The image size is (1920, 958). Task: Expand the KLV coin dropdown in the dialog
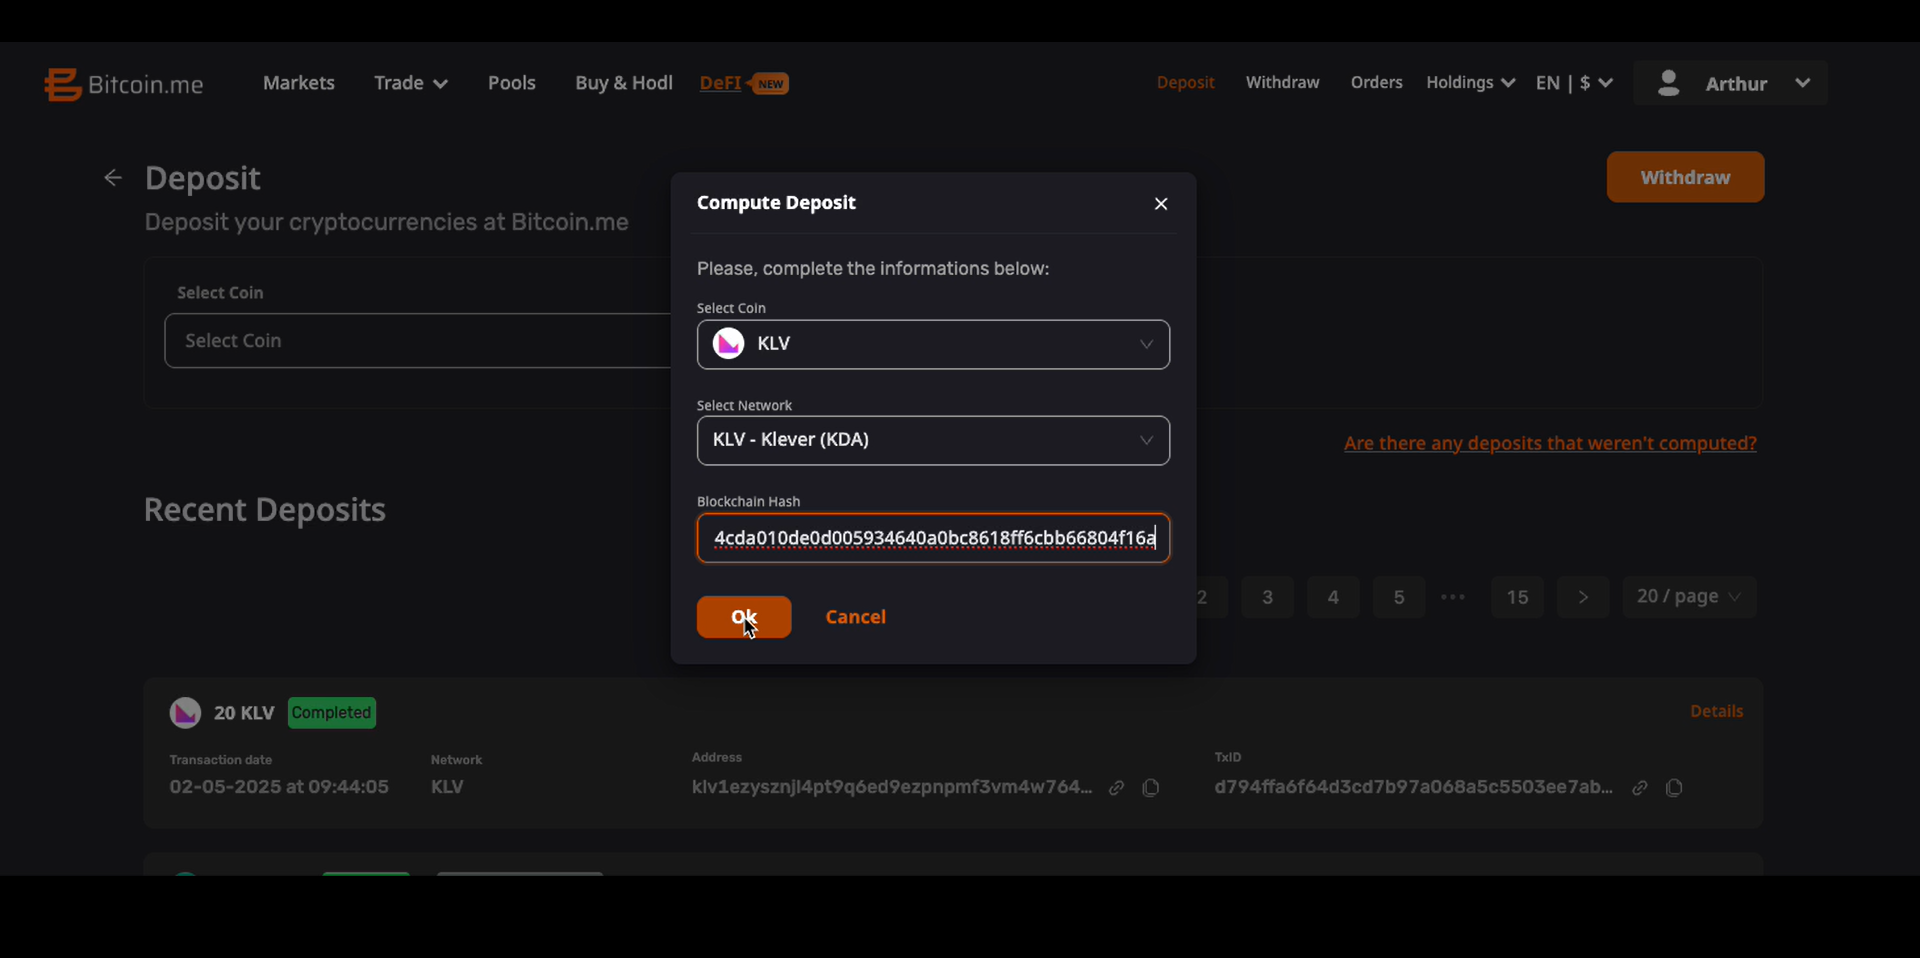pyautogui.click(x=933, y=344)
